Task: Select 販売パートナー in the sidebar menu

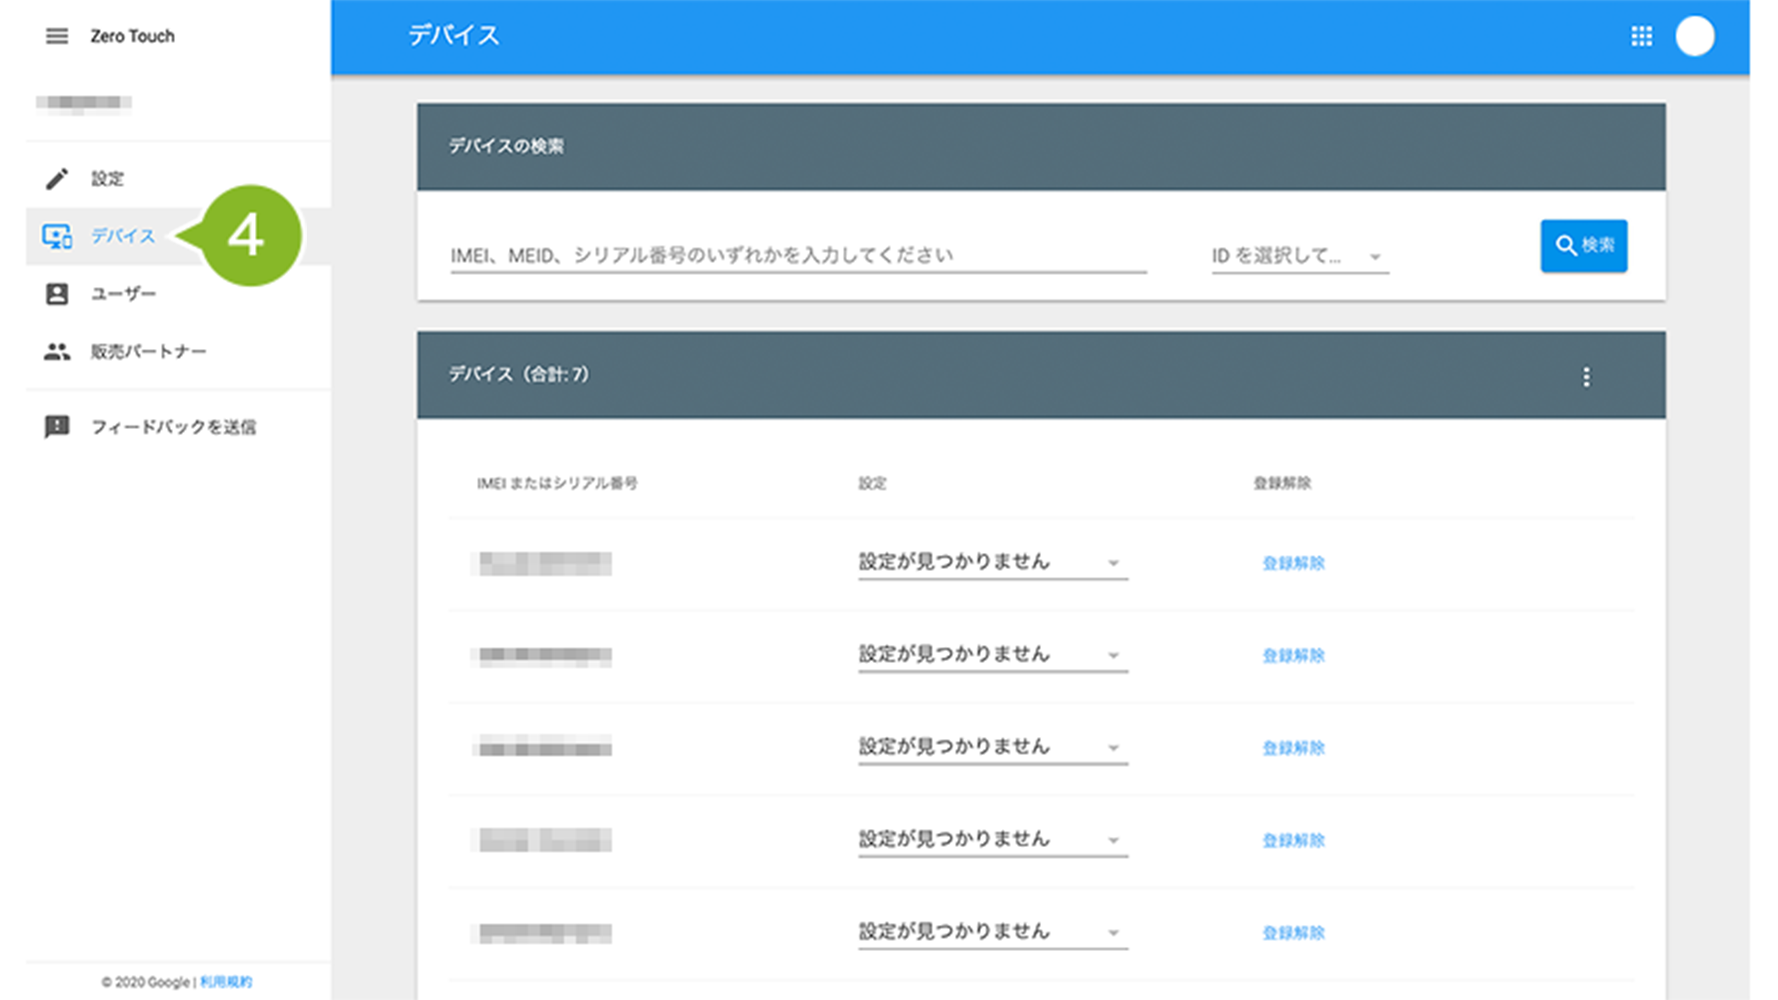Action: coord(149,352)
